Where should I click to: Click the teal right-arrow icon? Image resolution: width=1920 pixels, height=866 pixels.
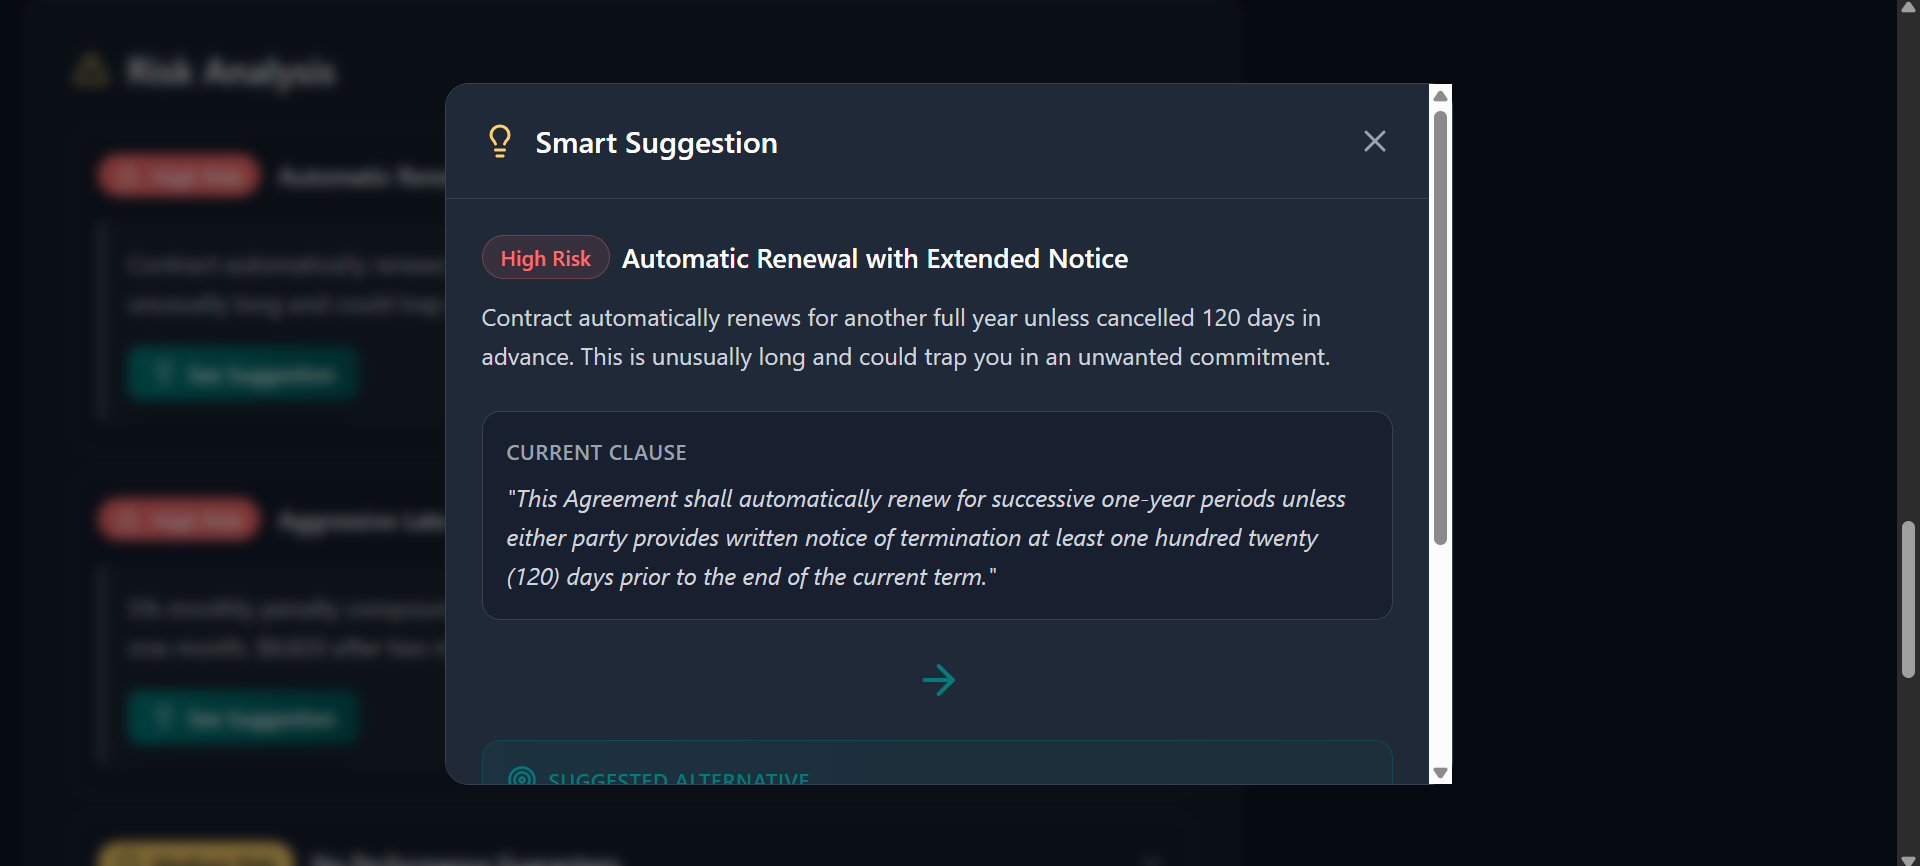pyautogui.click(x=938, y=680)
